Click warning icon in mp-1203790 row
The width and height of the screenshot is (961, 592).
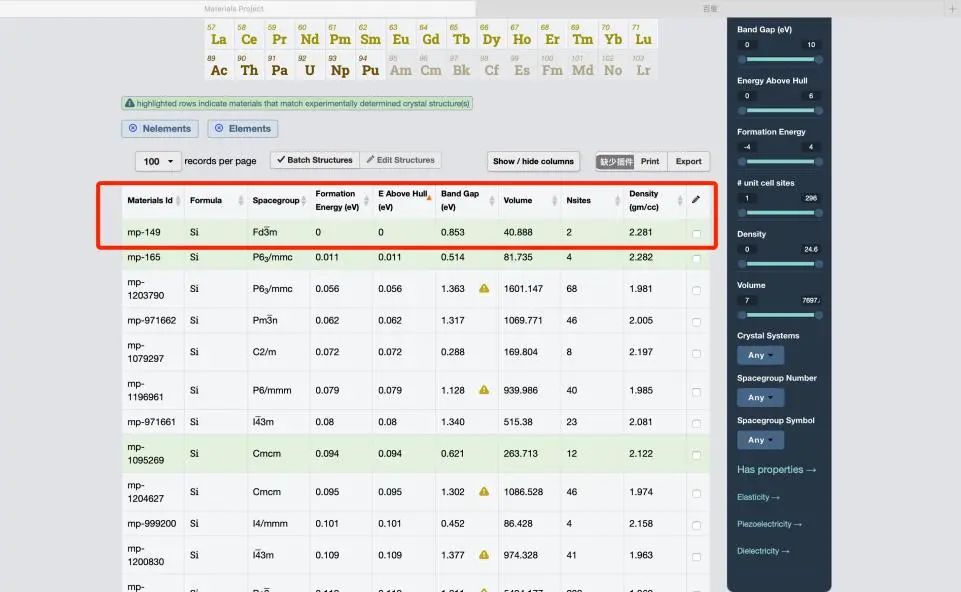pos(484,288)
